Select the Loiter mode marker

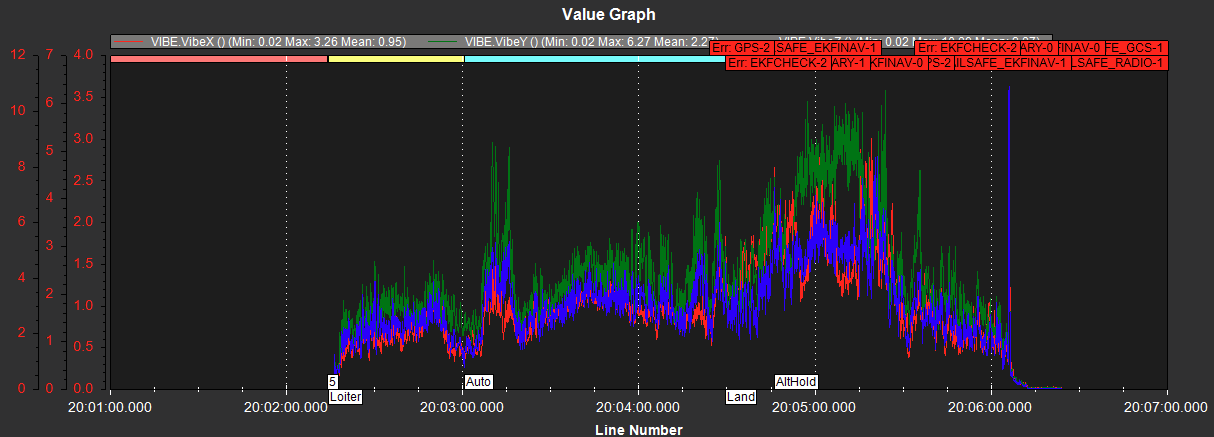tap(345, 397)
